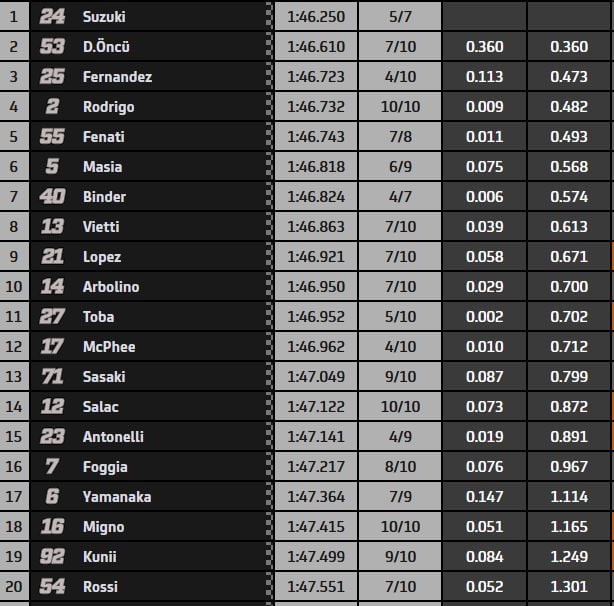
Task: Select the number 40 badge for Binder
Action: [52, 197]
